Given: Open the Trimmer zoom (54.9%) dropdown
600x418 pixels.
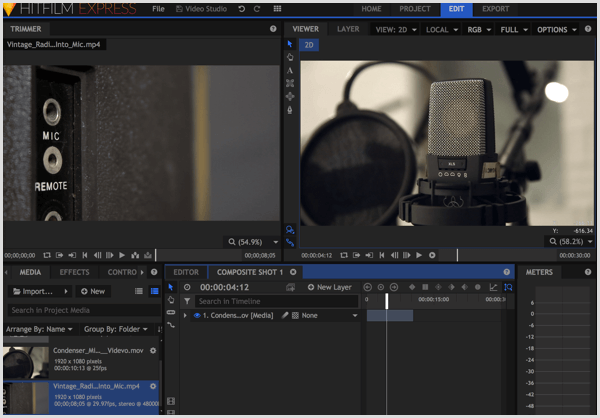Looking at the screenshot, I should (253, 242).
